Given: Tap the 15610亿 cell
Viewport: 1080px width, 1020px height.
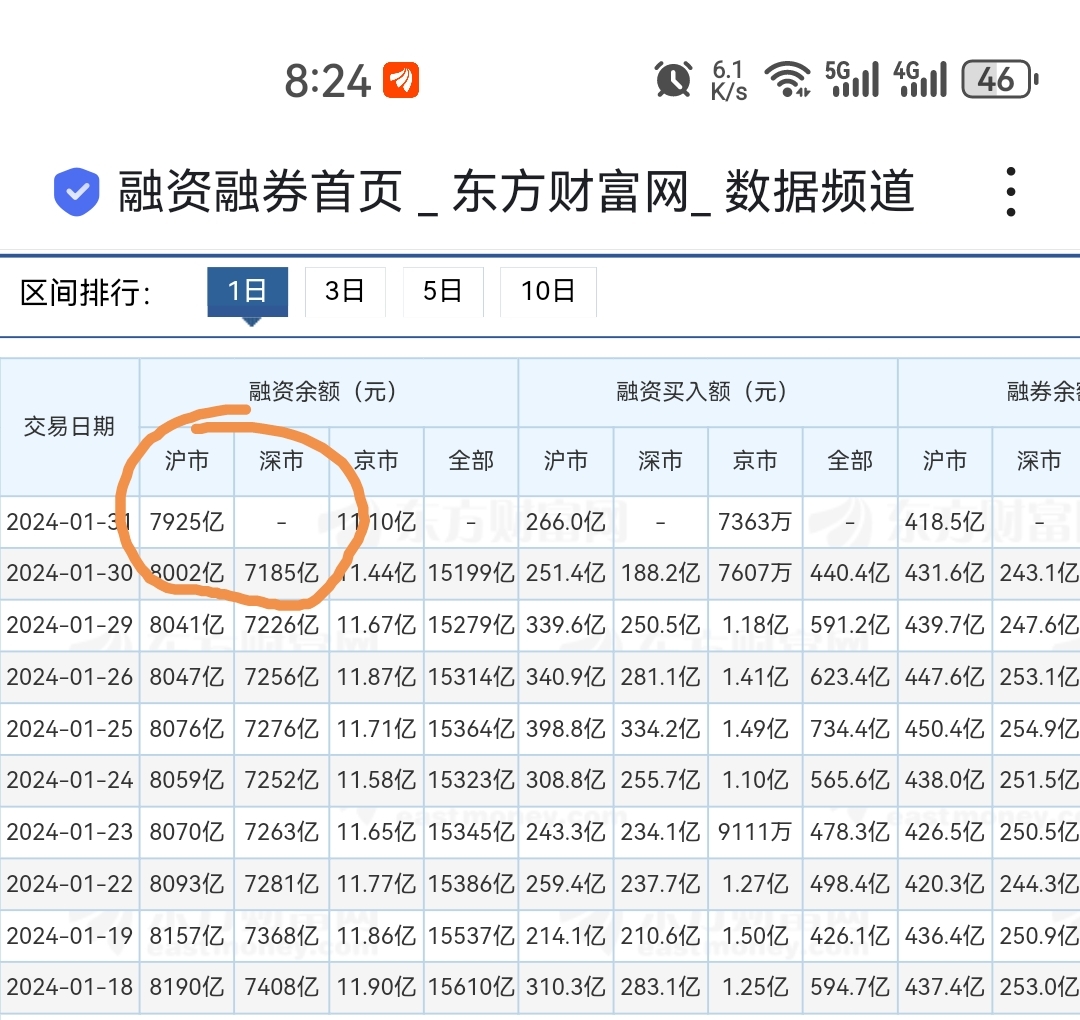Looking at the screenshot, I should [x=471, y=987].
